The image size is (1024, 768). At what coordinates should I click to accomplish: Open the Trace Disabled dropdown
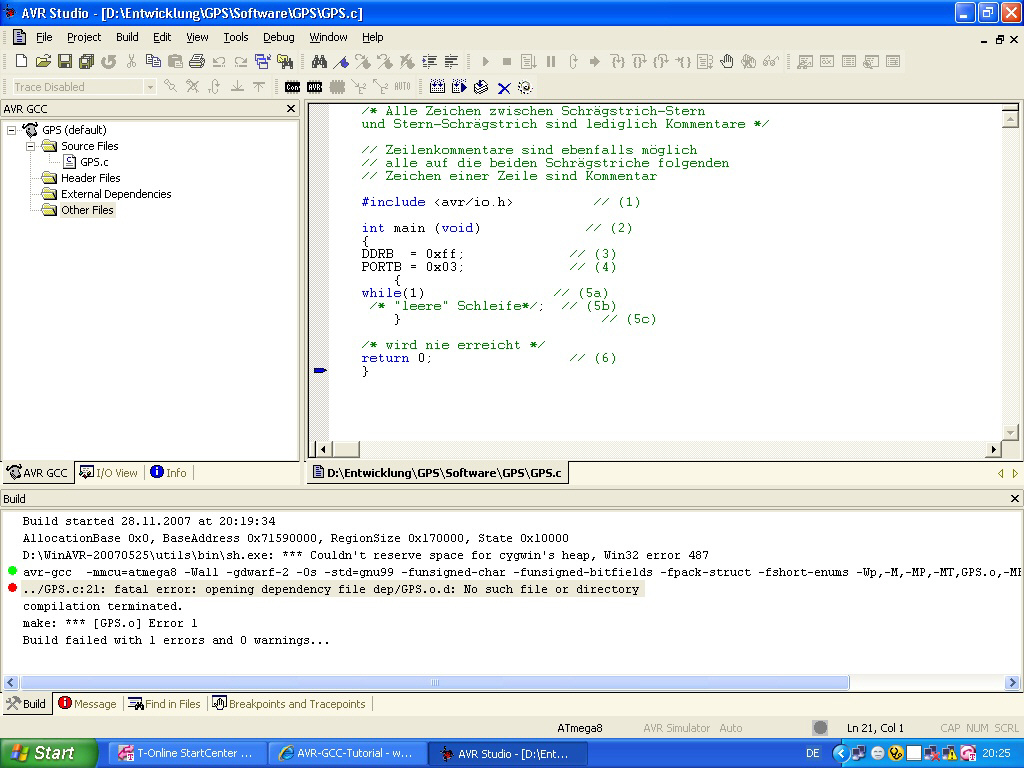click(x=150, y=87)
